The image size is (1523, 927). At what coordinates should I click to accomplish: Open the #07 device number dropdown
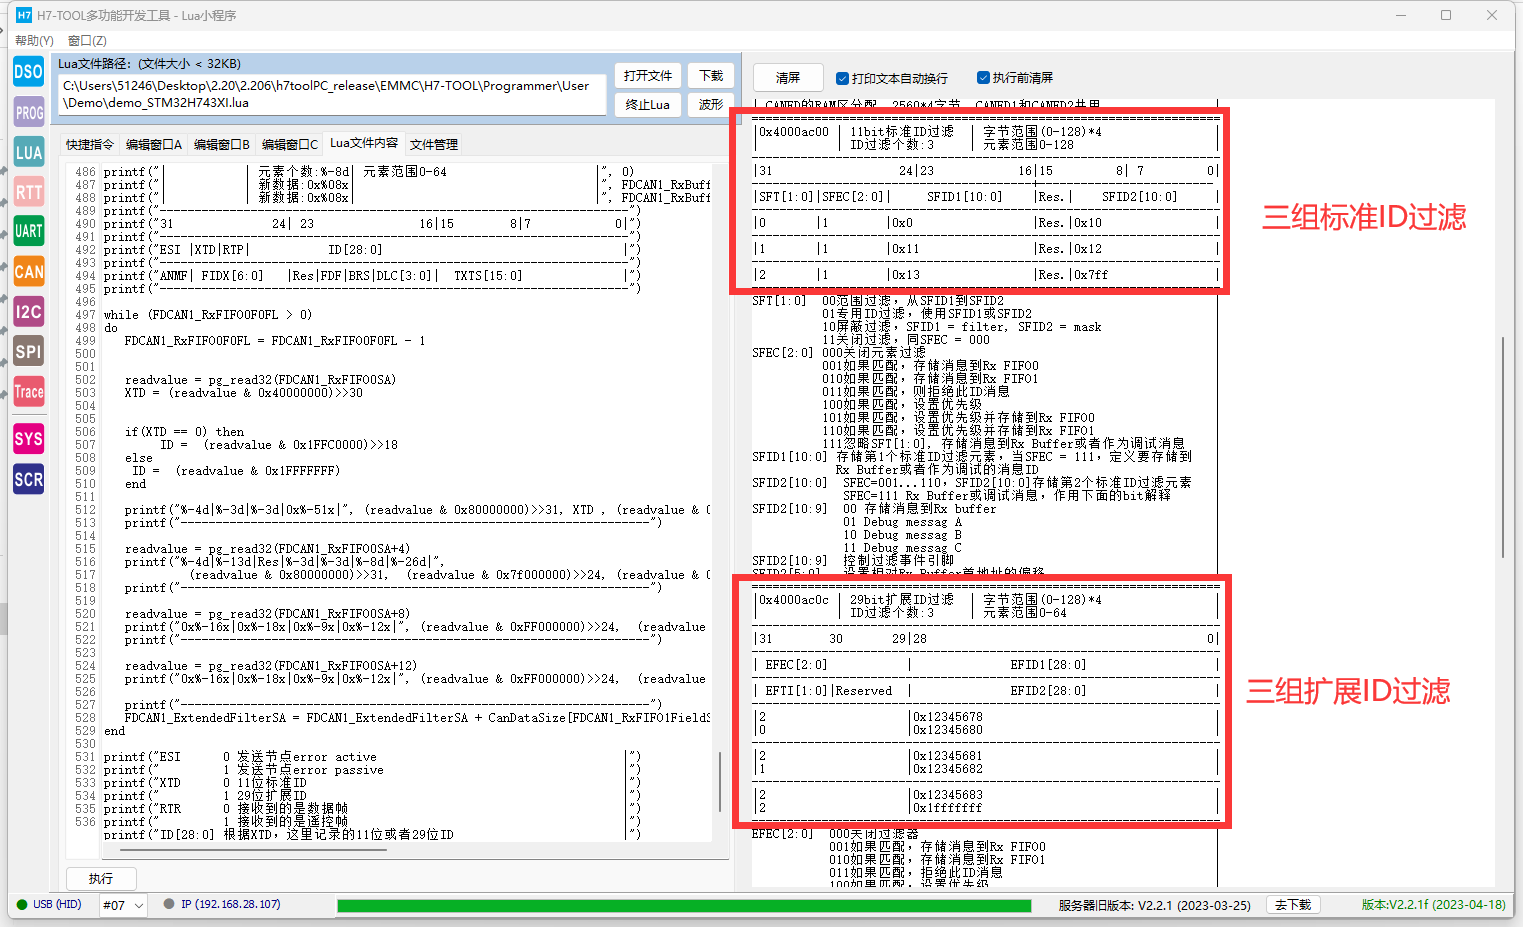(x=124, y=905)
